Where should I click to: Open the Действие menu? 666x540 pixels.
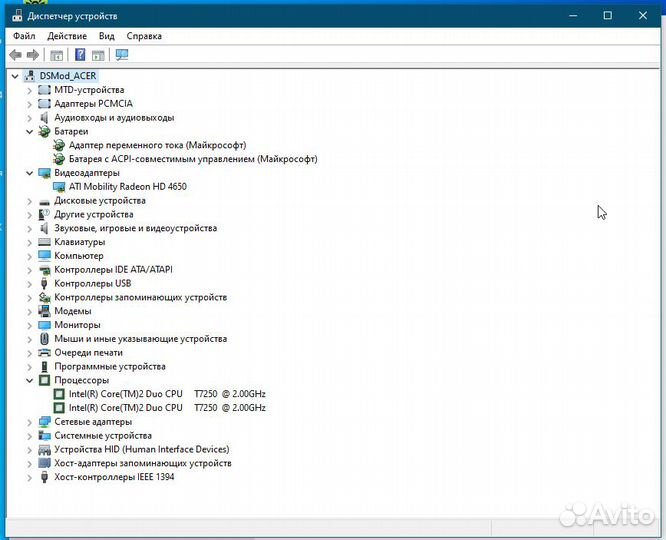click(67, 36)
